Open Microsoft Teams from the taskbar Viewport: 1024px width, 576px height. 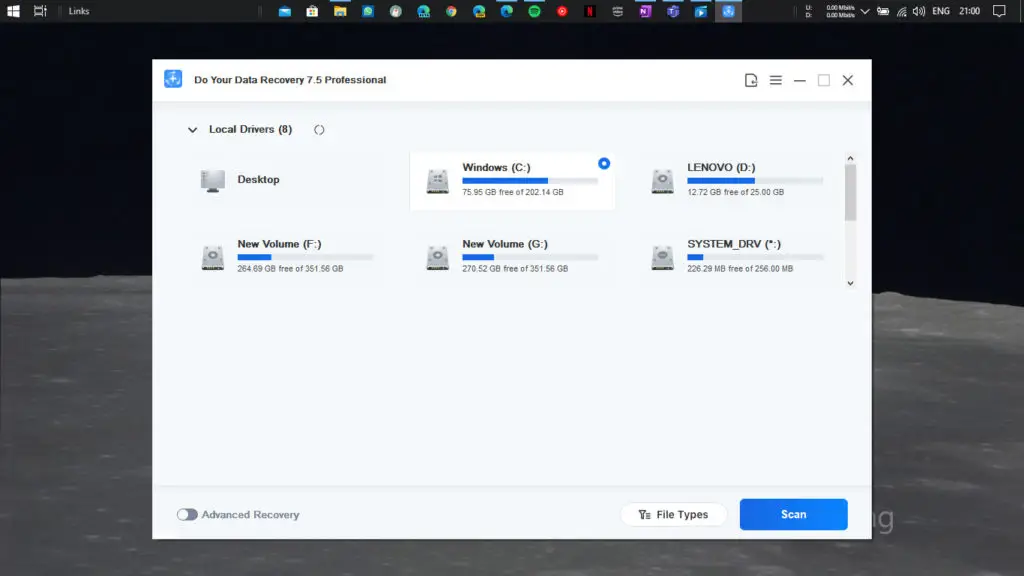[x=673, y=11]
